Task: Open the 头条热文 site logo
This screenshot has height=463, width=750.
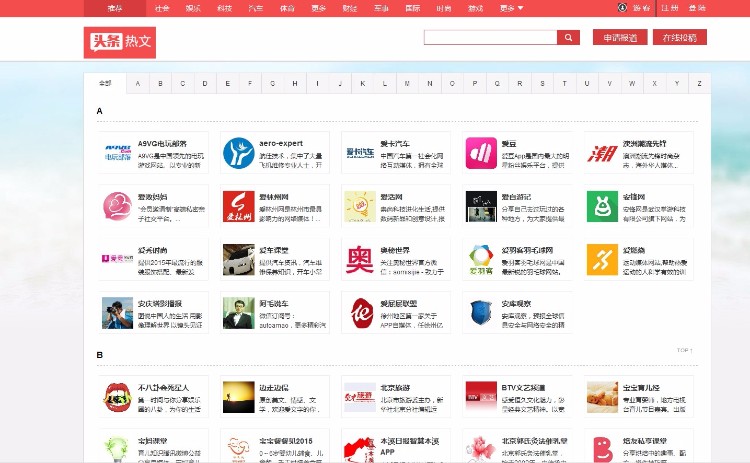Action: 120,42
